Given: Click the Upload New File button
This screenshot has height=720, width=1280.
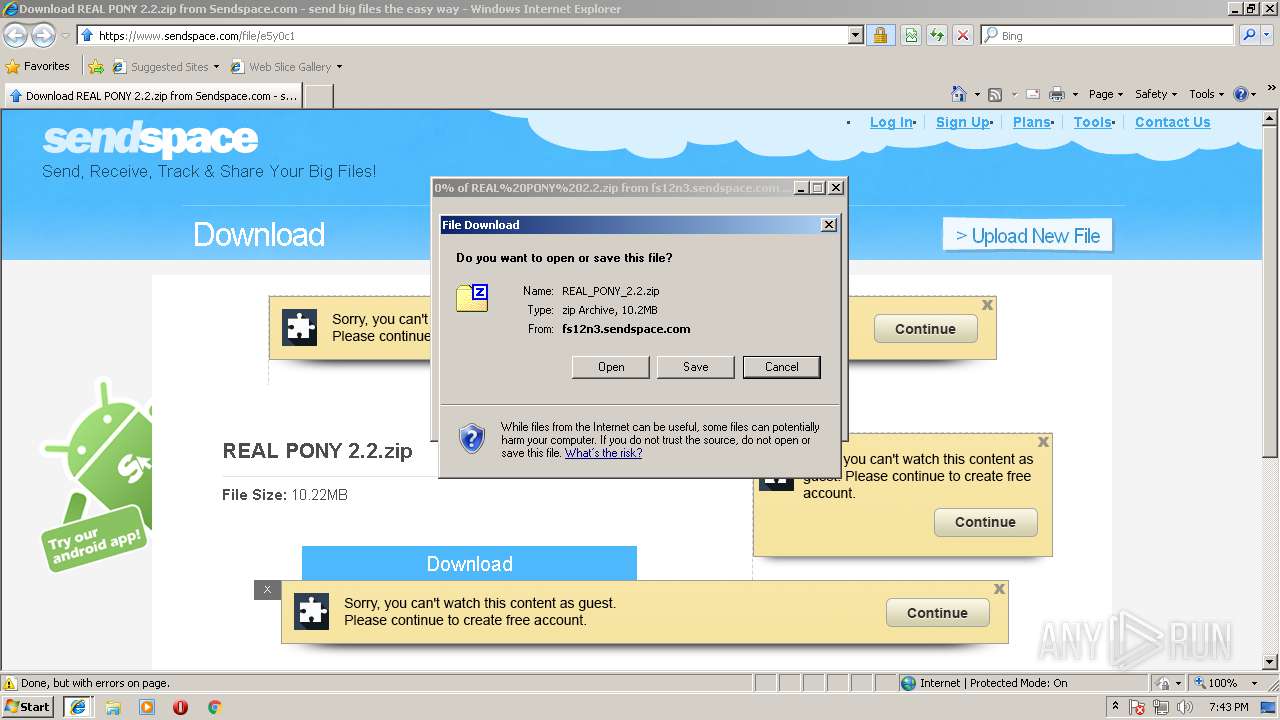Looking at the screenshot, I should [1028, 236].
